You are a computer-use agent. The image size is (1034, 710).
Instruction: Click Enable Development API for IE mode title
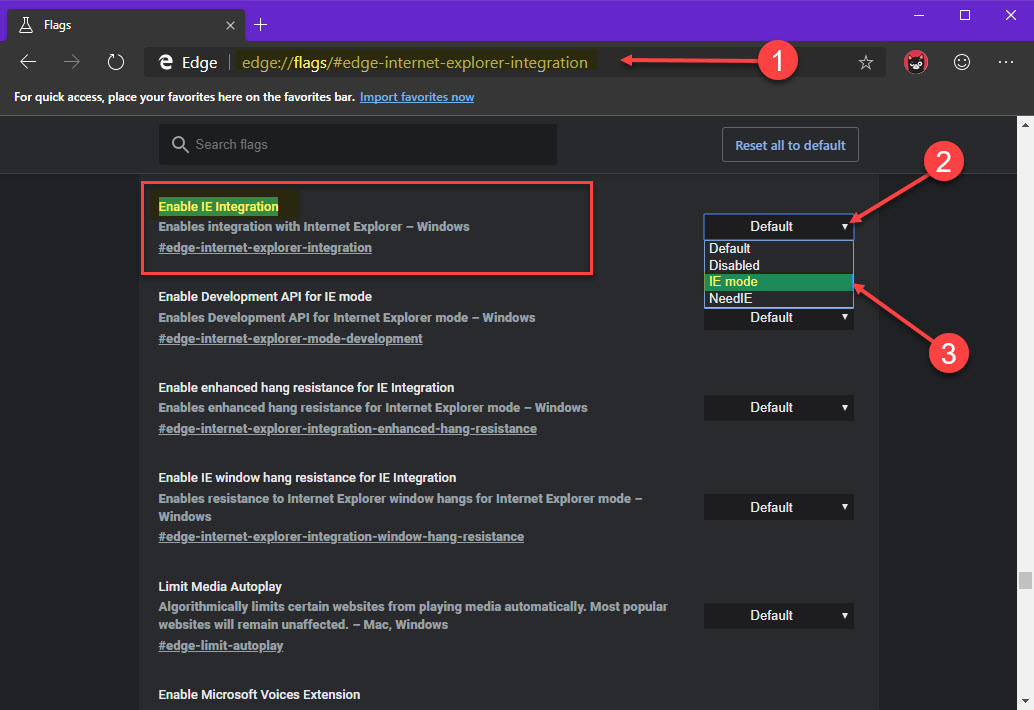click(265, 297)
